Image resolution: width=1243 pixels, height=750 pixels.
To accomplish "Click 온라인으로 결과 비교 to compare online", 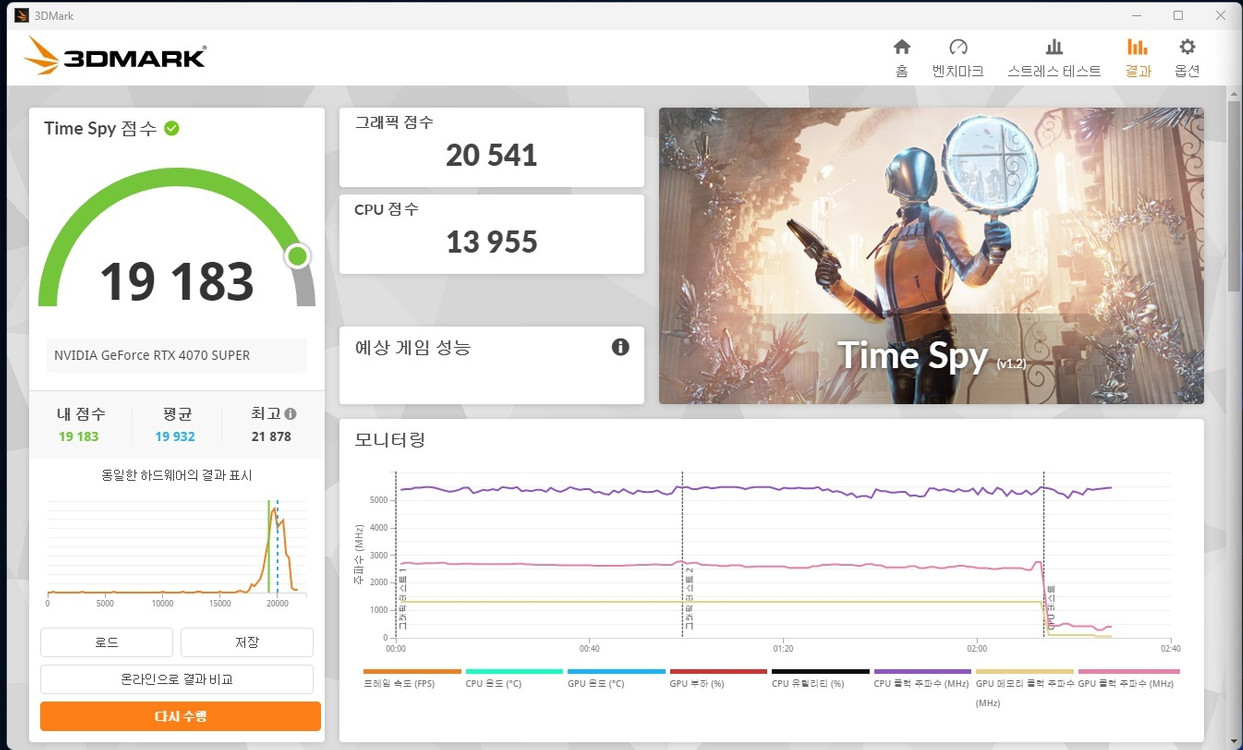I will coord(176,679).
